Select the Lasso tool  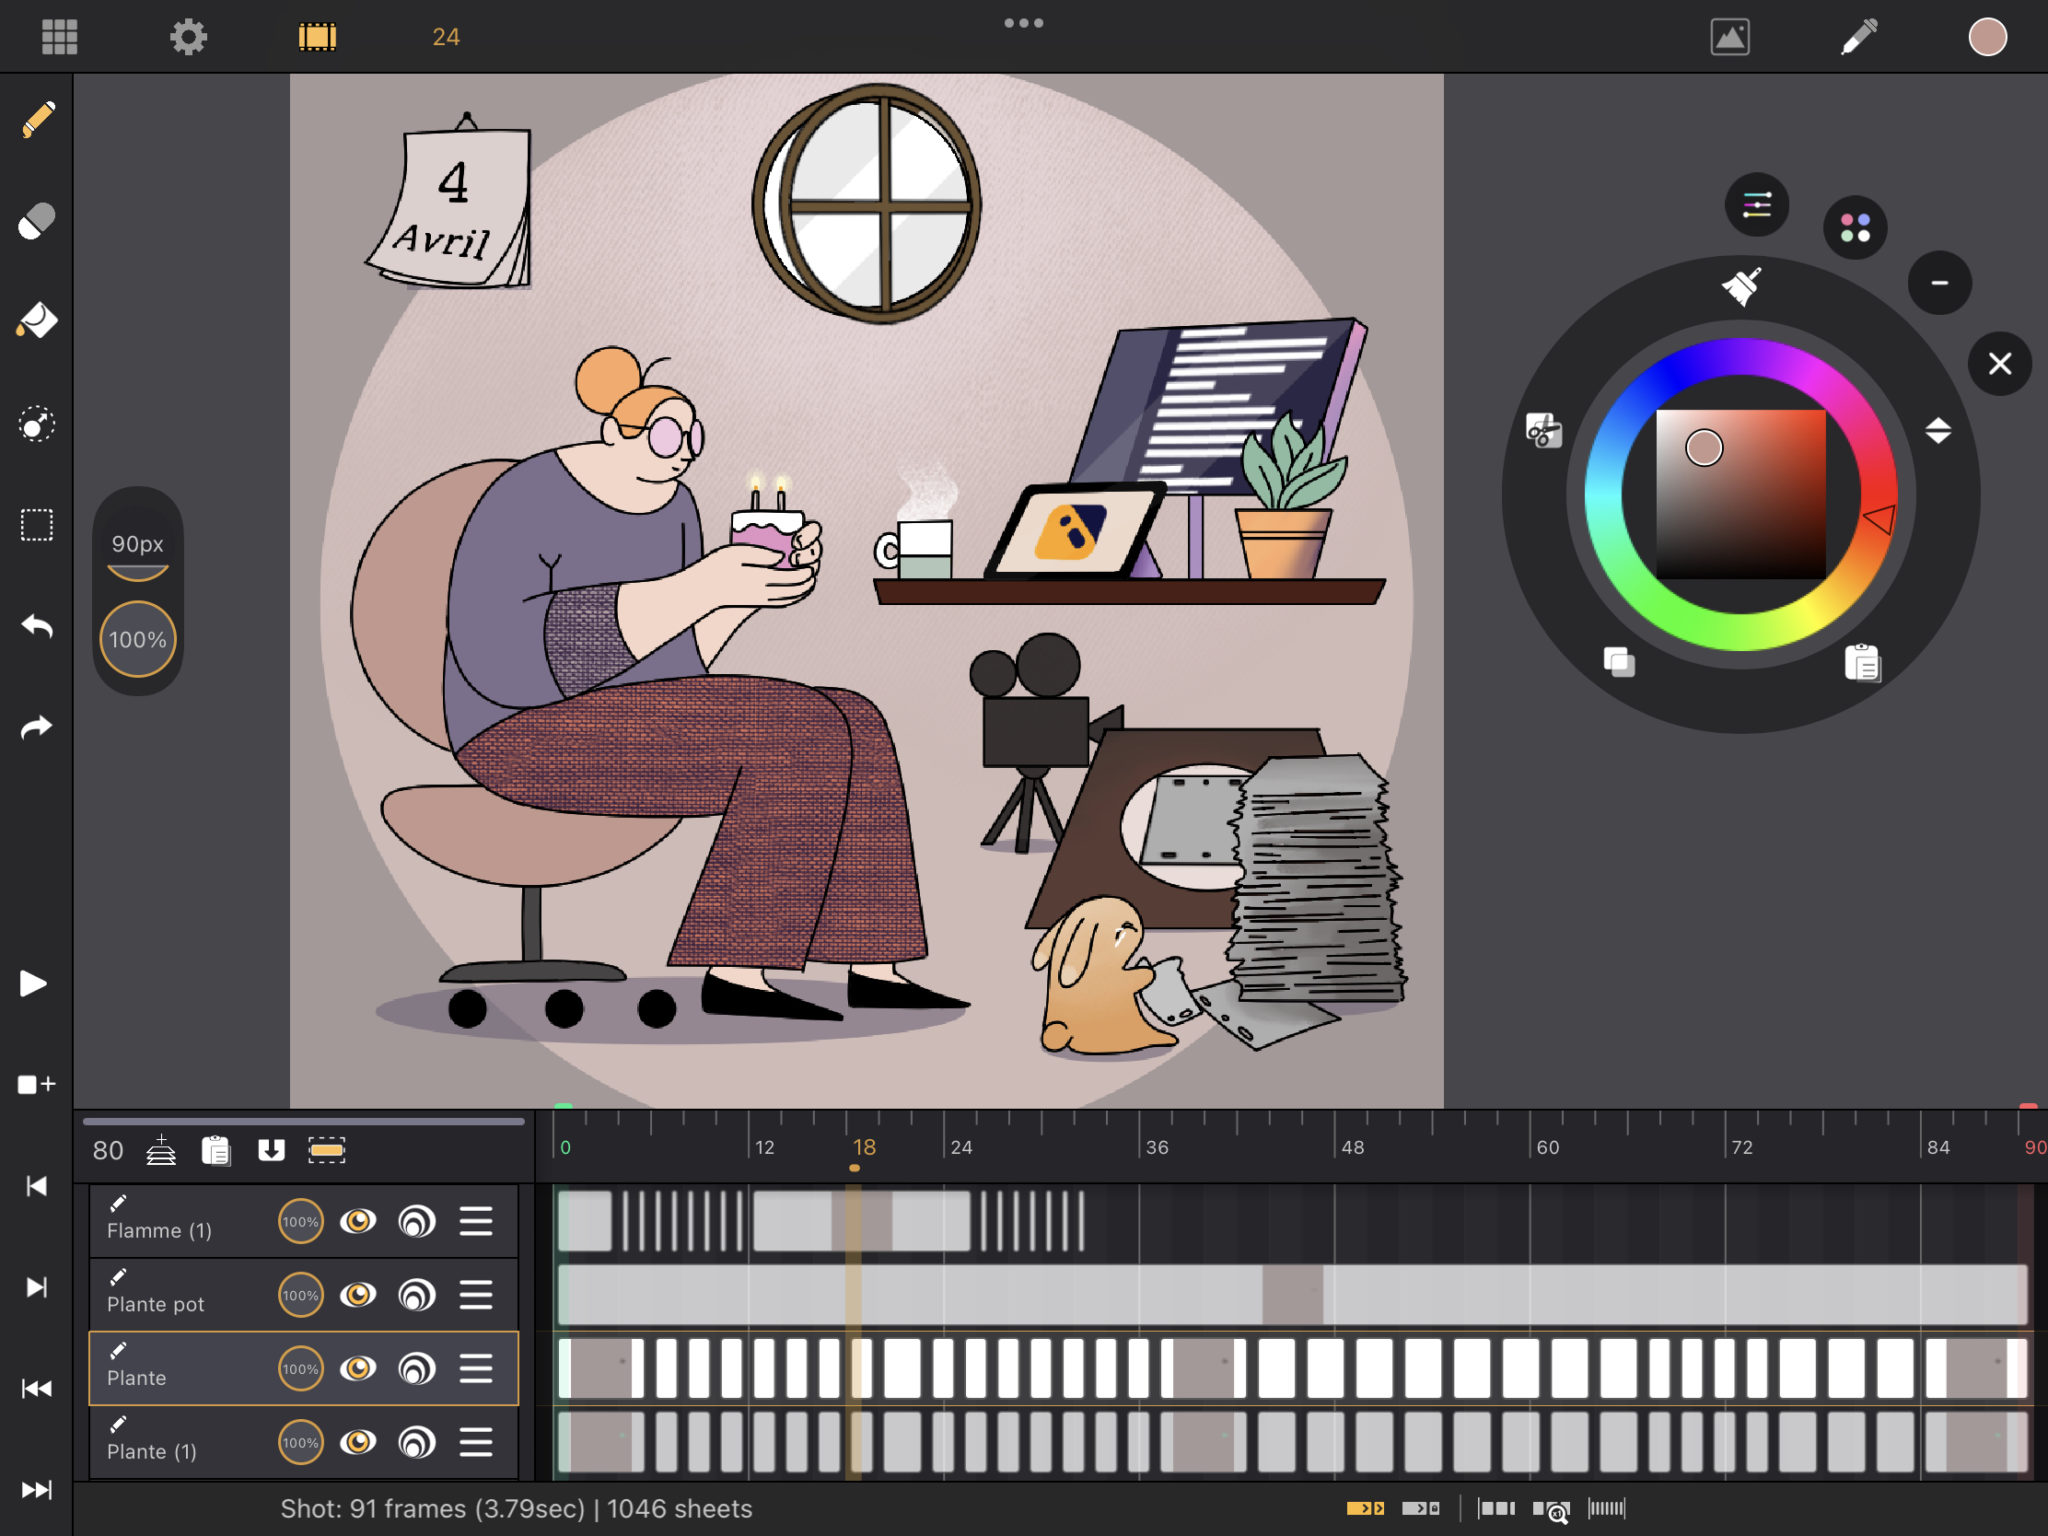(x=37, y=424)
